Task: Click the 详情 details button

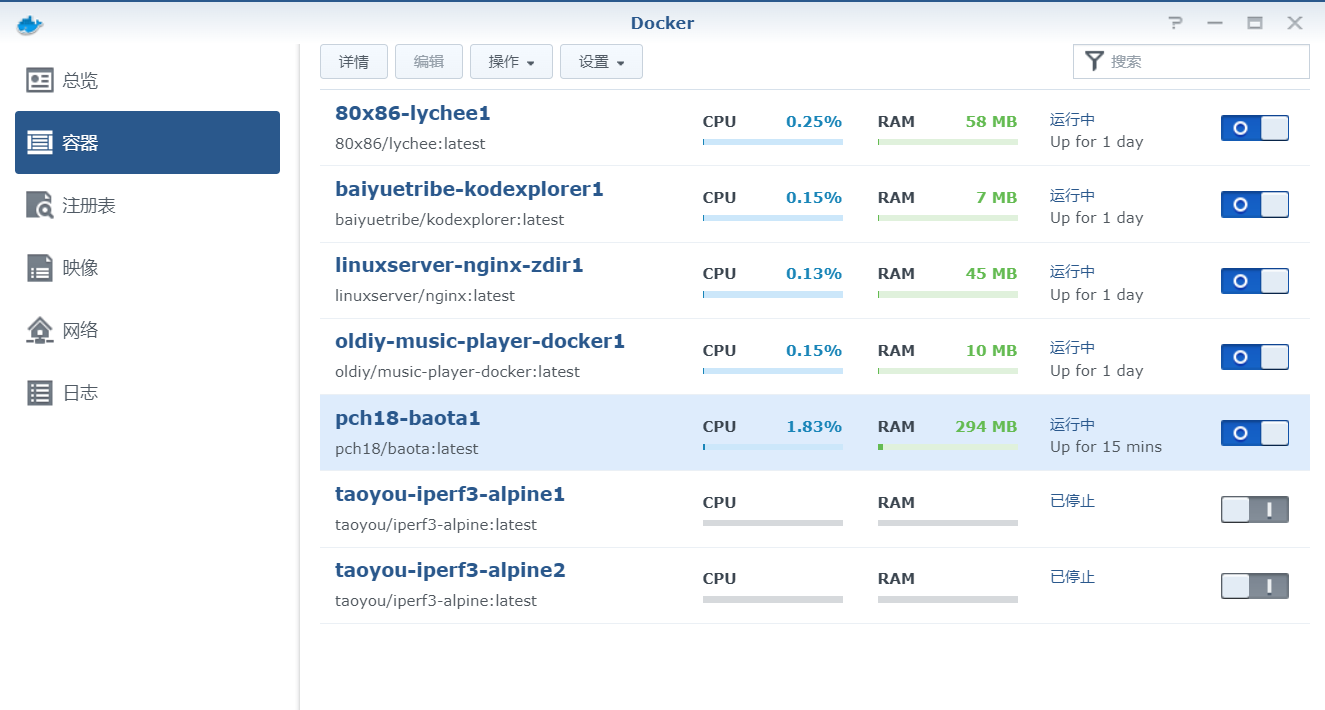Action: 354,62
